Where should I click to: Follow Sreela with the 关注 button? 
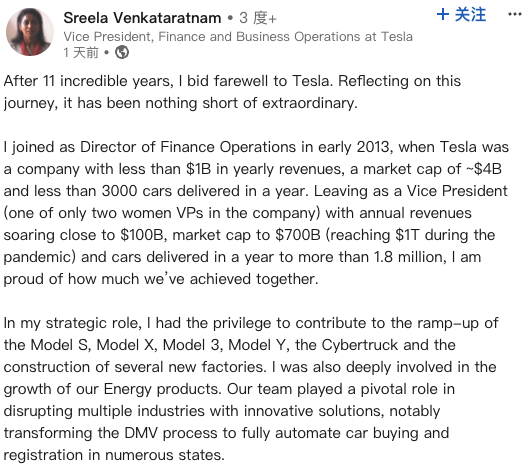pos(461,15)
